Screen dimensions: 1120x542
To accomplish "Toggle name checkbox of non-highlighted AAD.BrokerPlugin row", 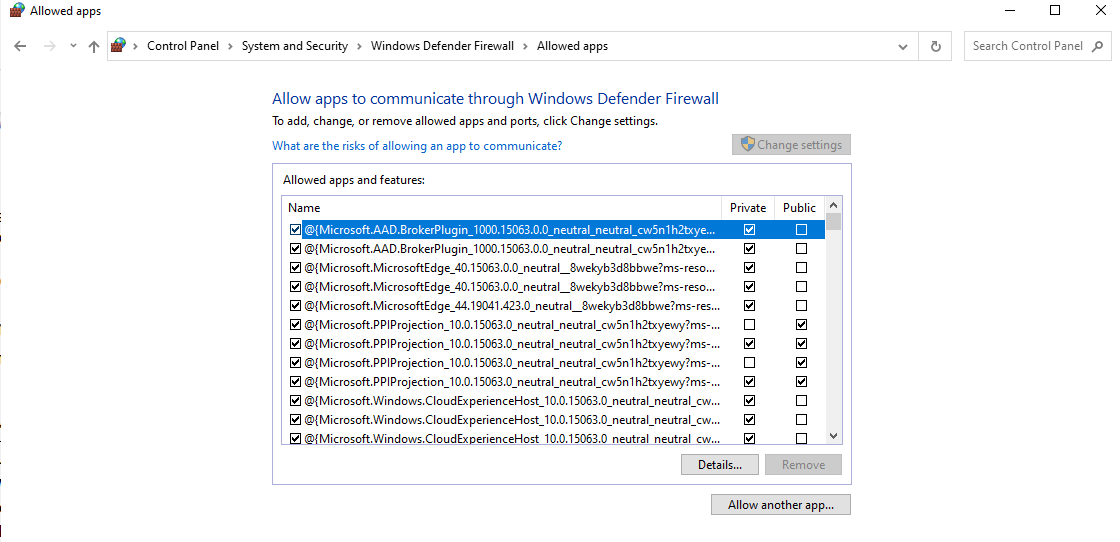I will tap(295, 249).
